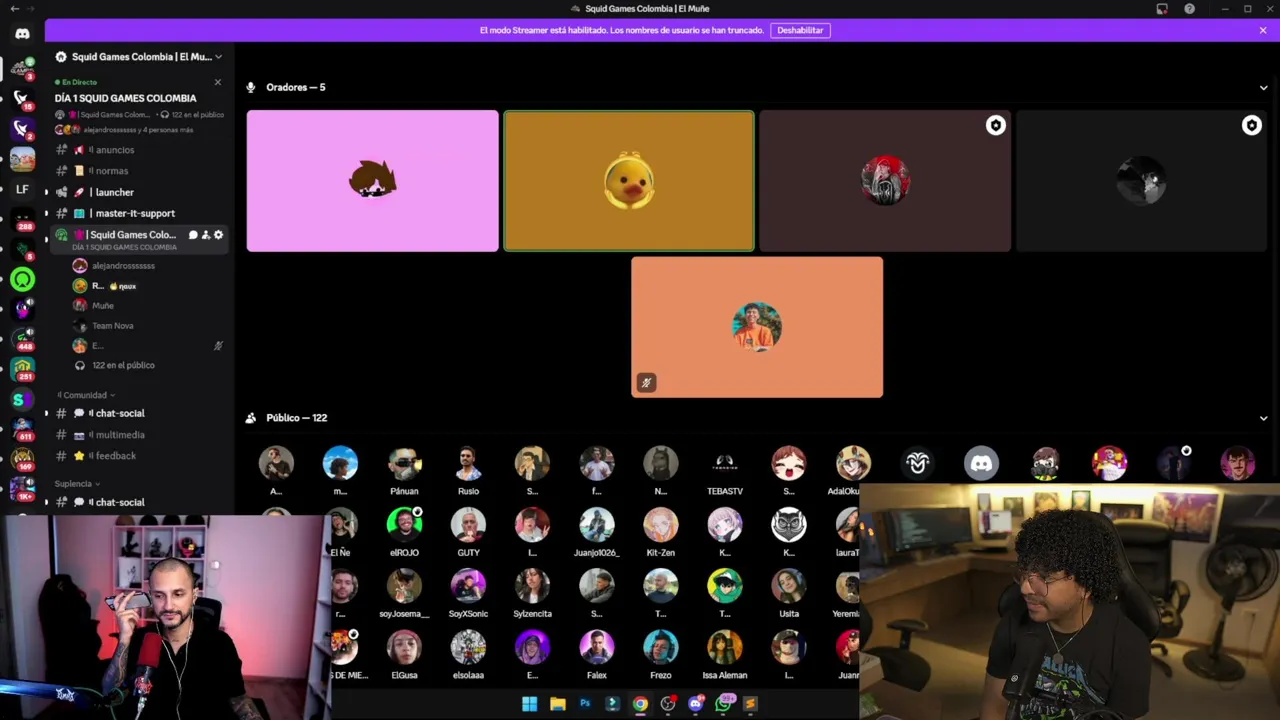Open Photoshop from taskbar
1280x720 pixels.
tap(585, 704)
